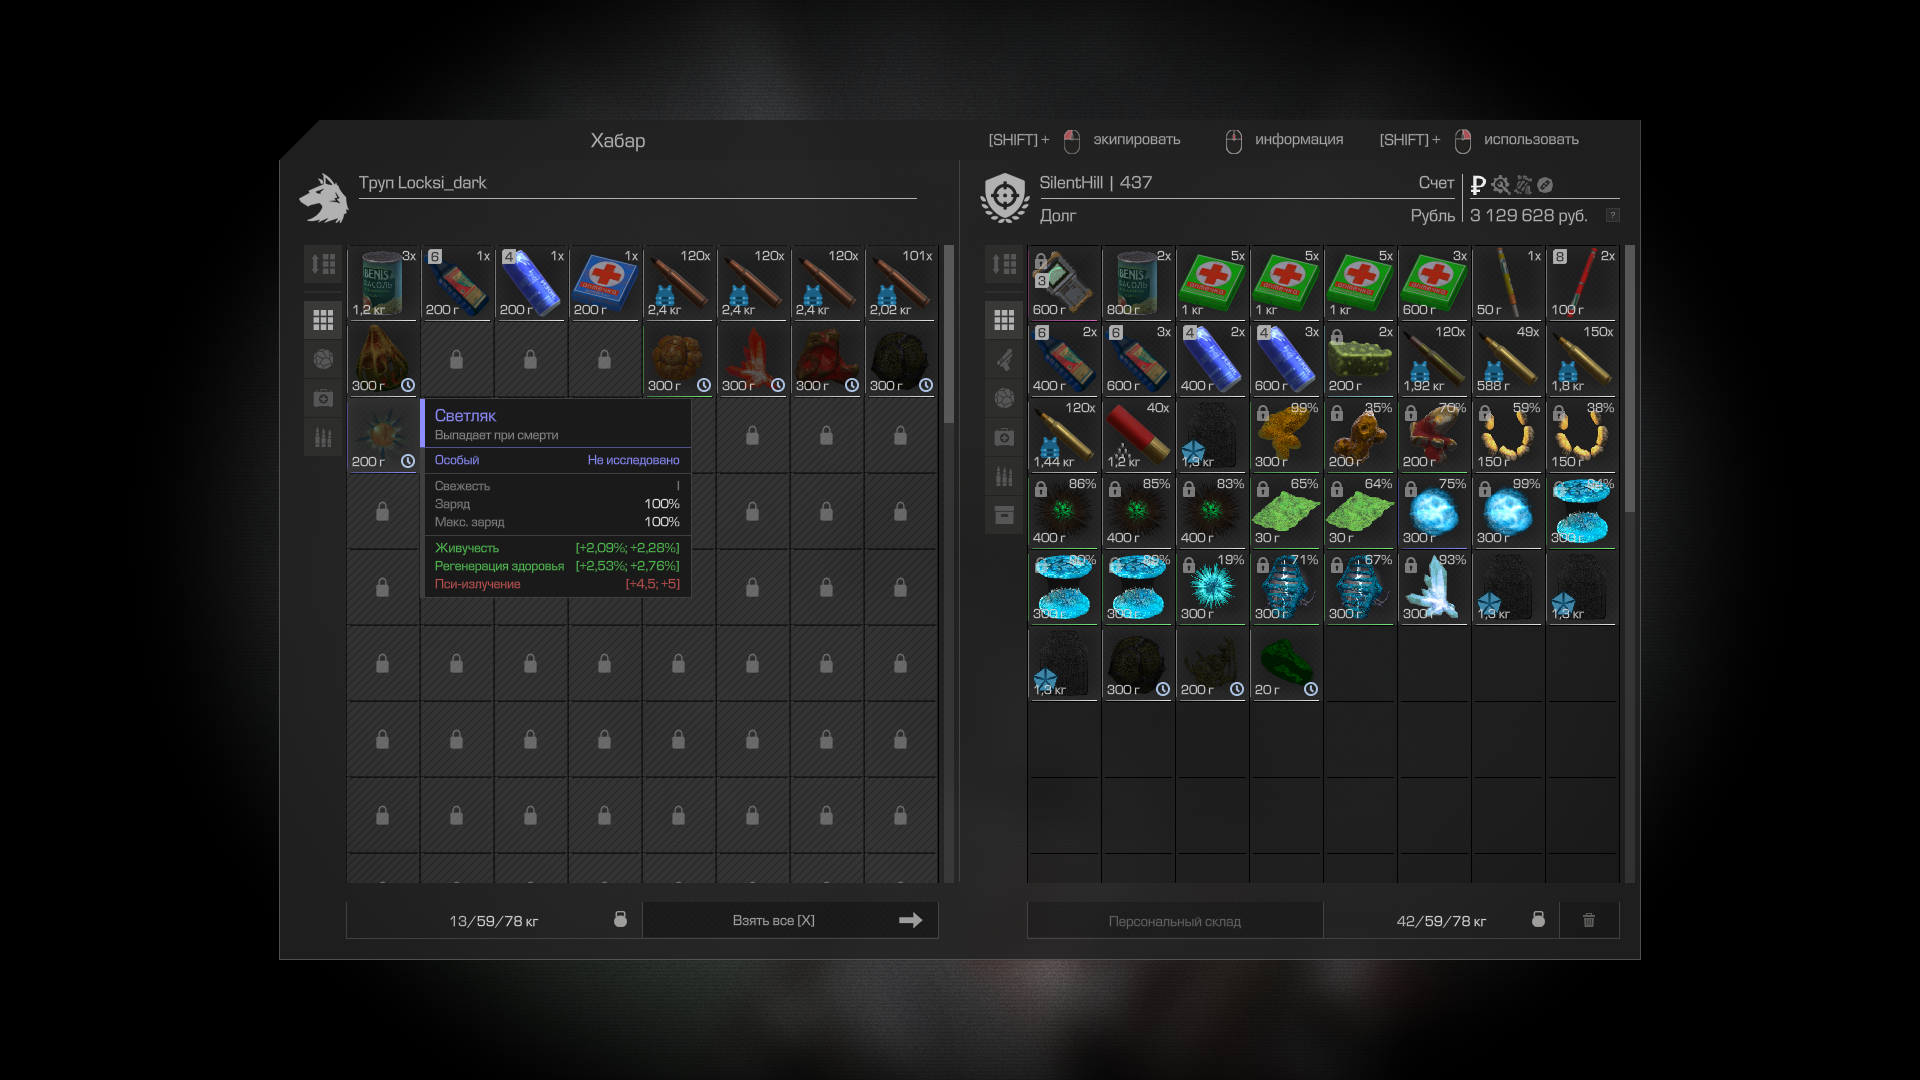The image size is (1920, 1080).
Task: Select the spiky dark artifact at 86%
Action: 1064,511
